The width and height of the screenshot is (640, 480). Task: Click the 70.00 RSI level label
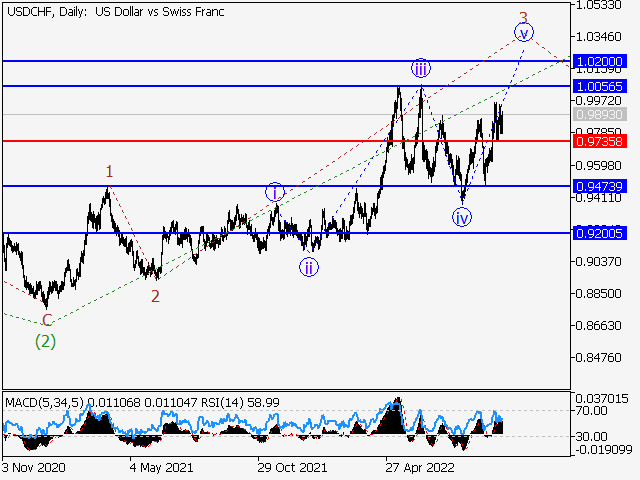pos(591,411)
